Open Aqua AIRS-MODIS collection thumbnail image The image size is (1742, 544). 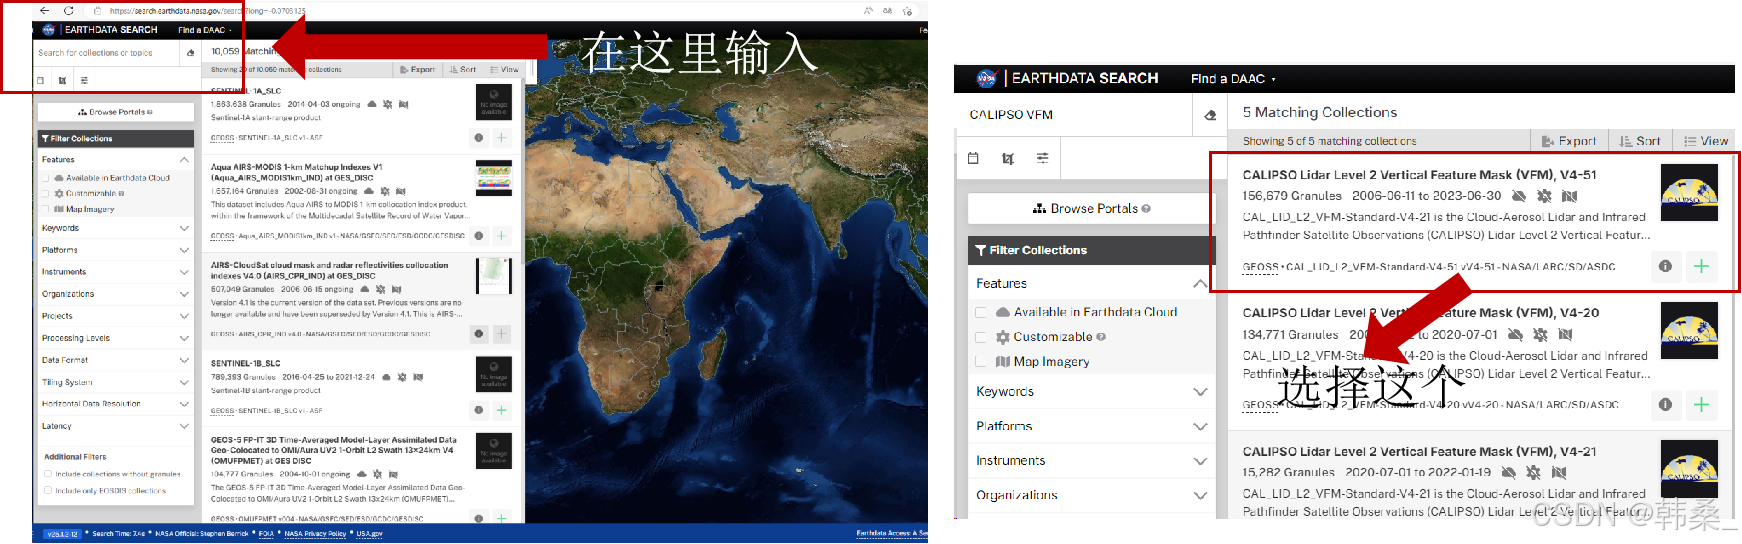494,178
